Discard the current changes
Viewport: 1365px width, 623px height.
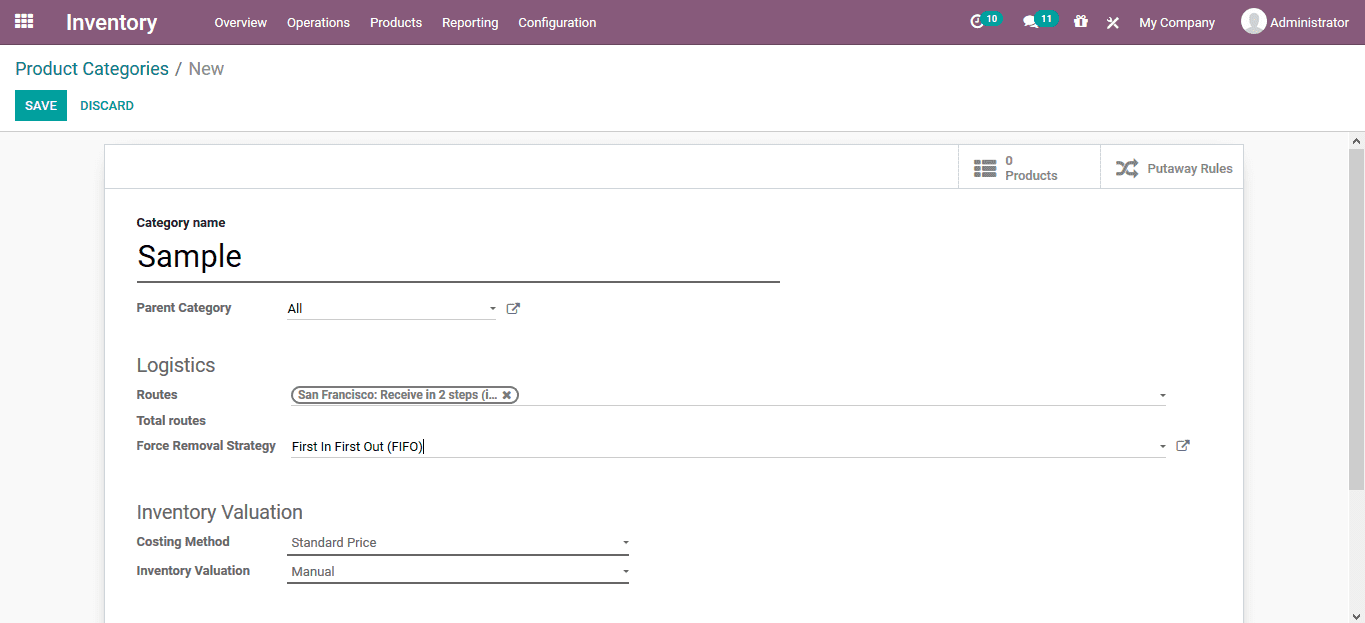(106, 105)
